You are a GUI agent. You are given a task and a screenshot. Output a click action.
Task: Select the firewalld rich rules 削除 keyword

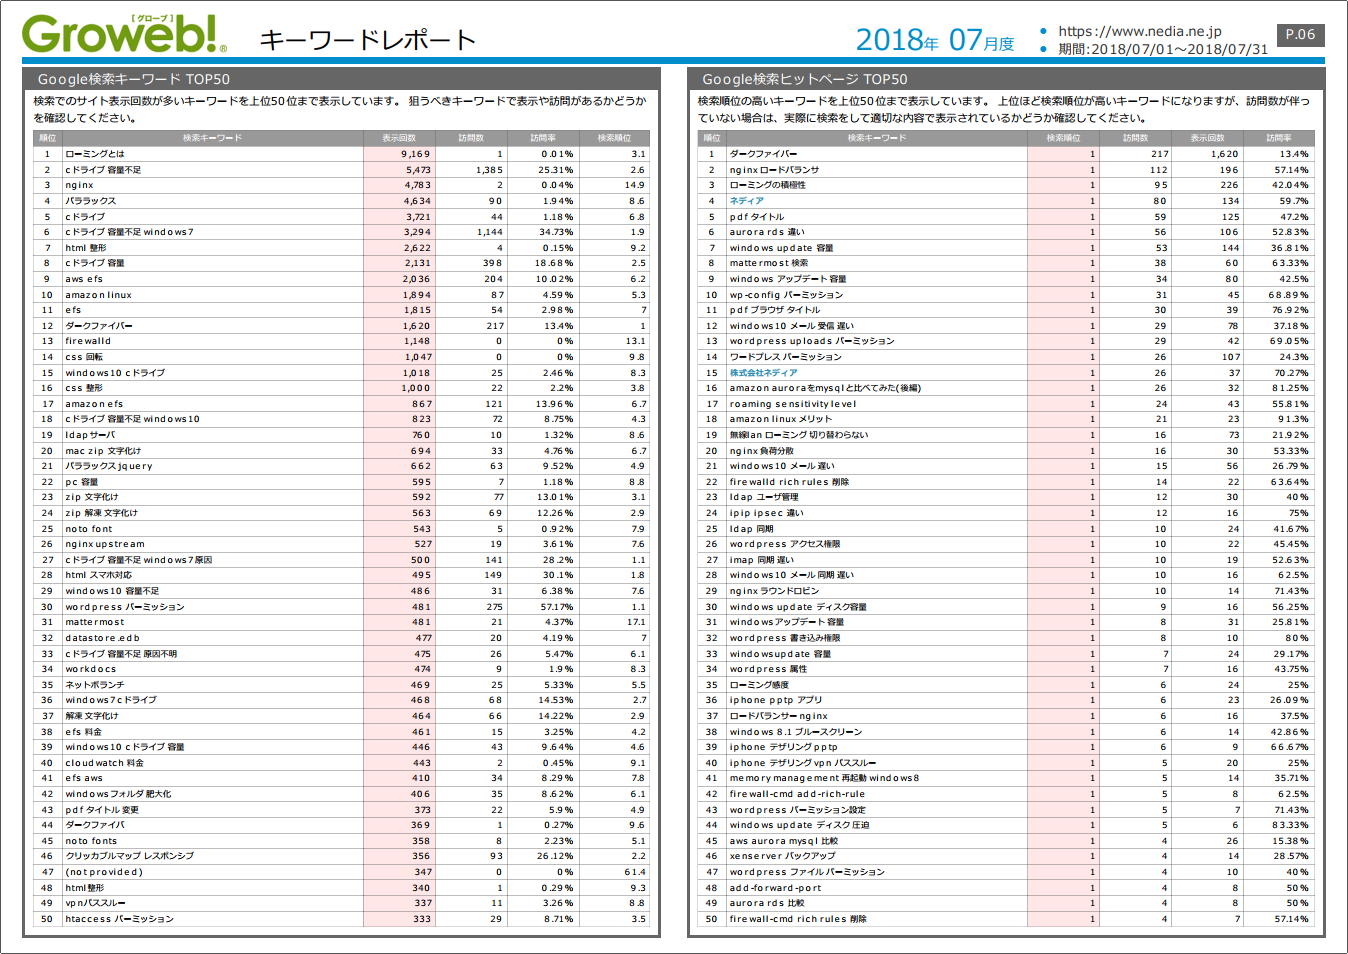(x=789, y=482)
